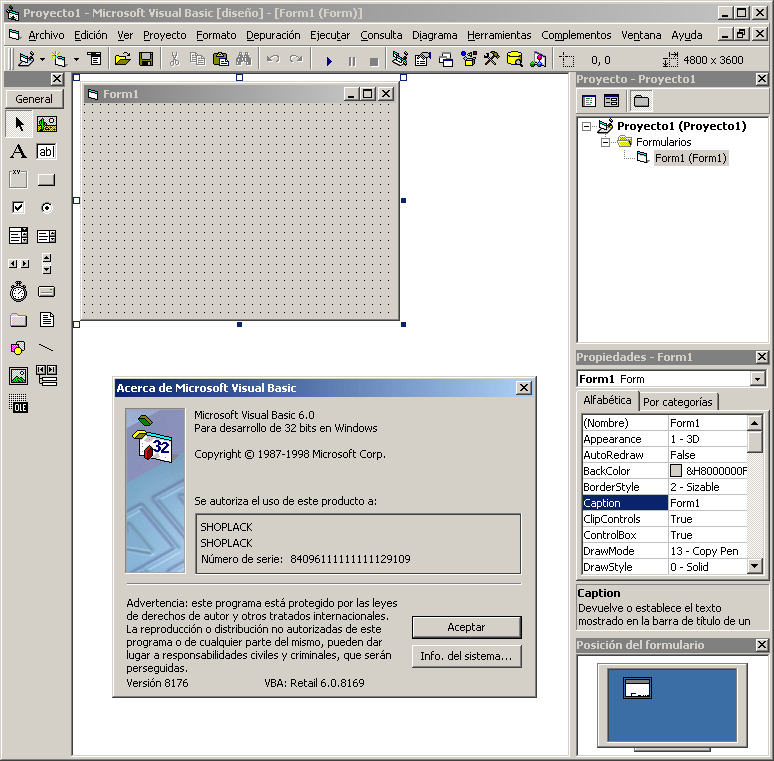Click the properties list scroll down arrow
The image size is (774, 761).
(x=755, y=566)
